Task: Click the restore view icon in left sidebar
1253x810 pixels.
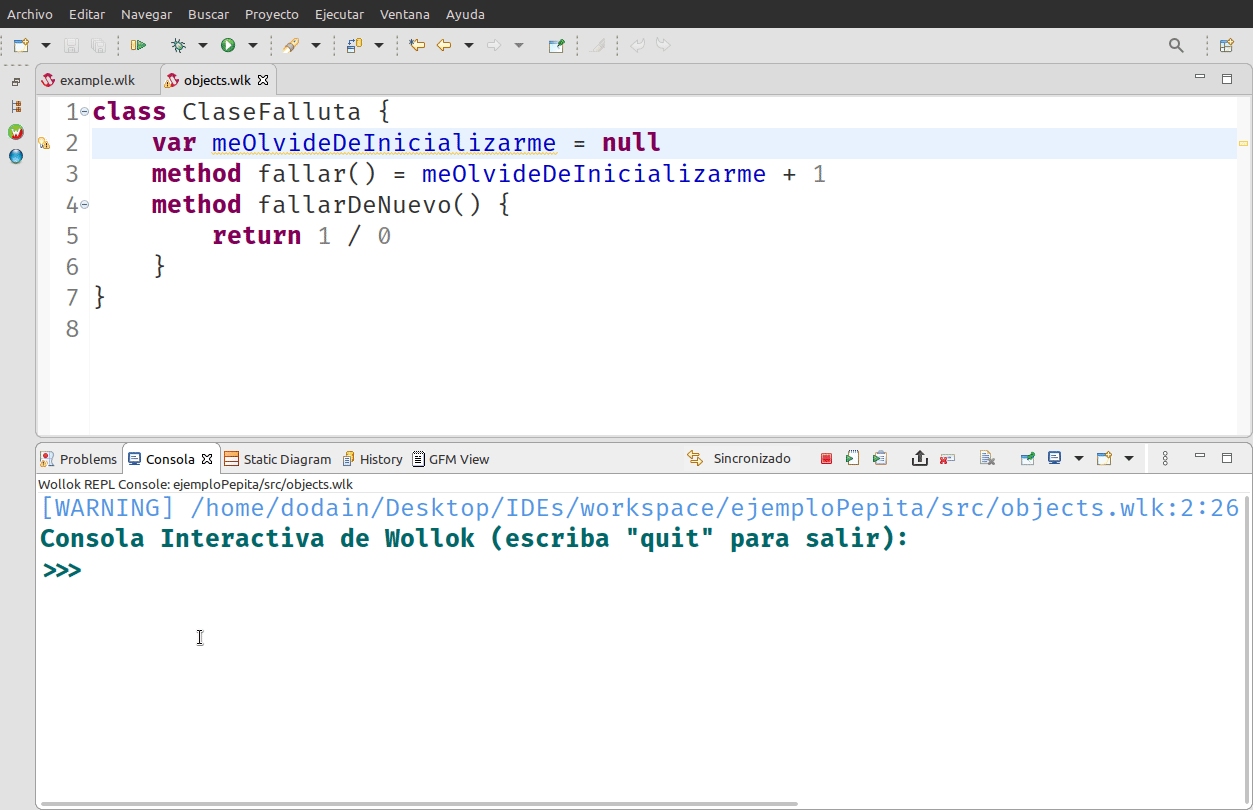Action: pyautogui.click(x=16, y=82)
